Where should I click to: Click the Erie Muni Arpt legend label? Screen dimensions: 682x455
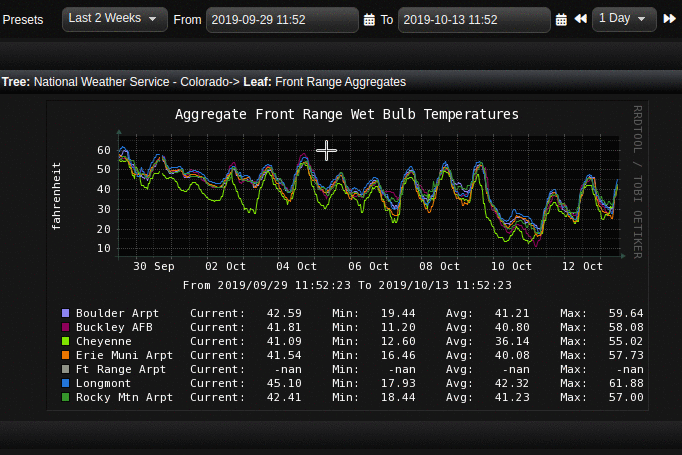point(124,355)
